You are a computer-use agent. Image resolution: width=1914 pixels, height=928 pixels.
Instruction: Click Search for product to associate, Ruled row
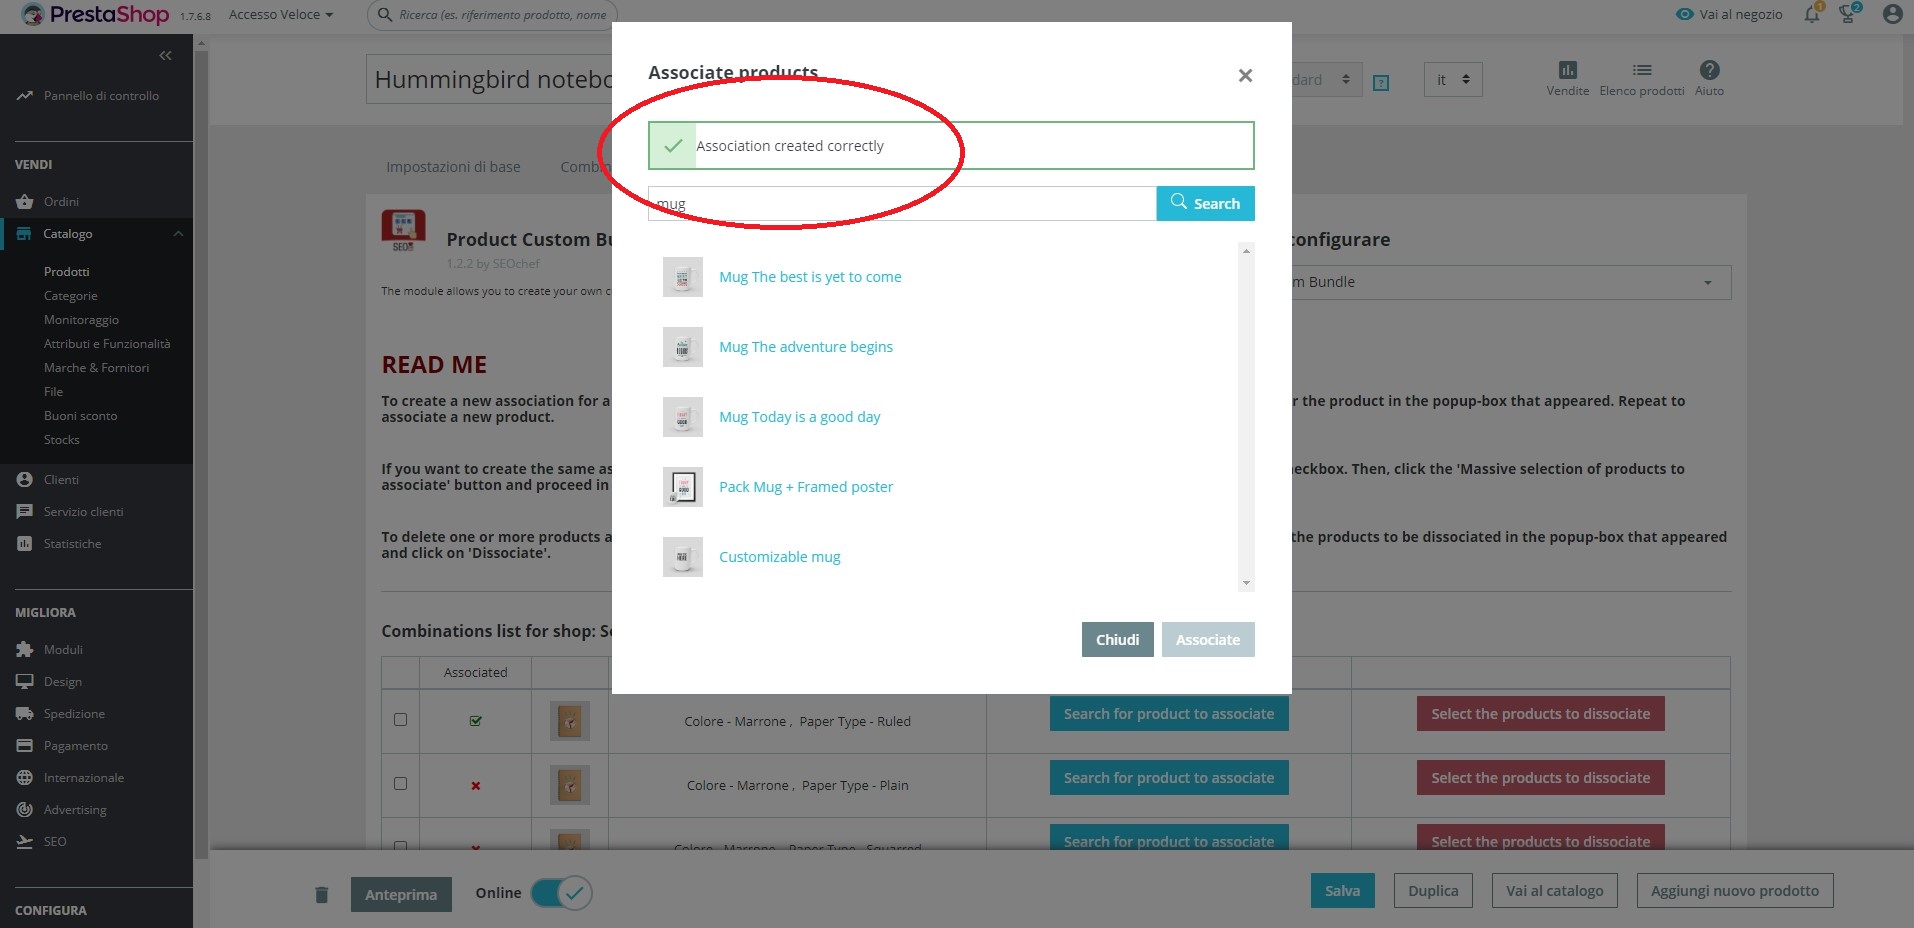[1169, 714]
